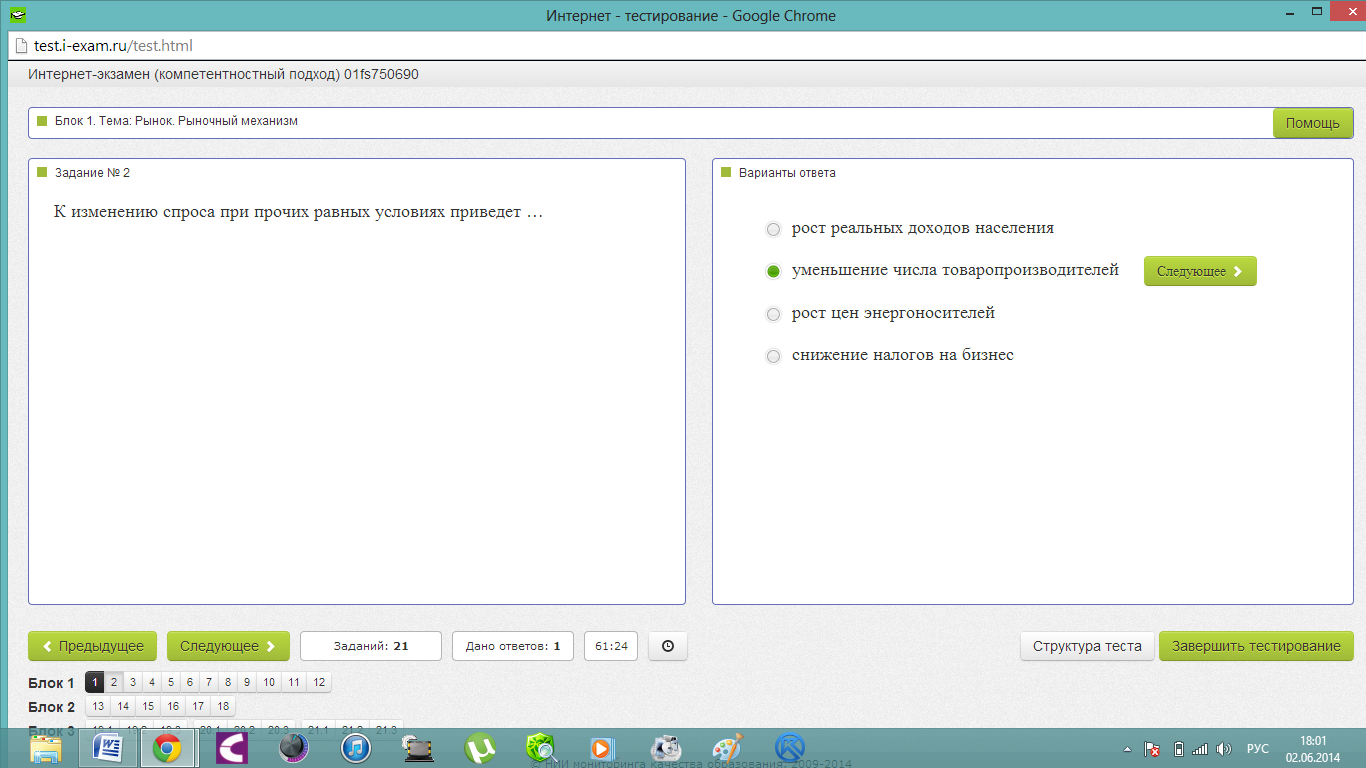Click the clock timer icon button
1366x768 pixels.
point(668,646)
